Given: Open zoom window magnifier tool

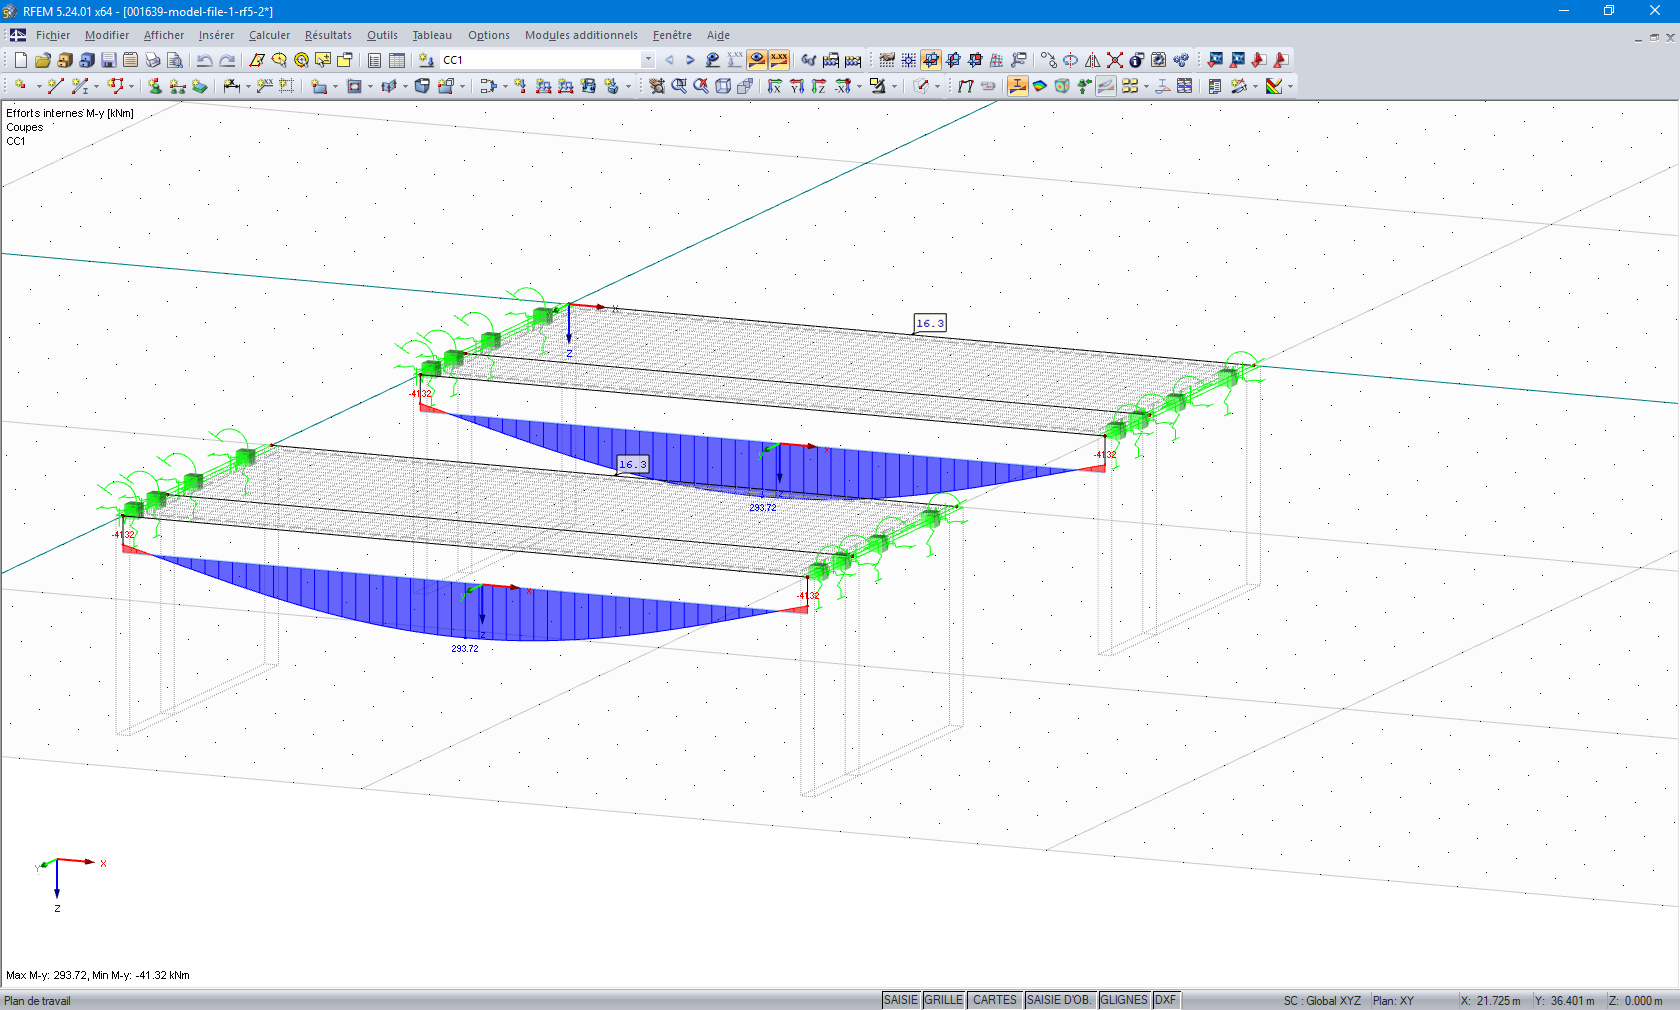Looking at the screenshot, I should pyautogui.click(x=679, y=86).
